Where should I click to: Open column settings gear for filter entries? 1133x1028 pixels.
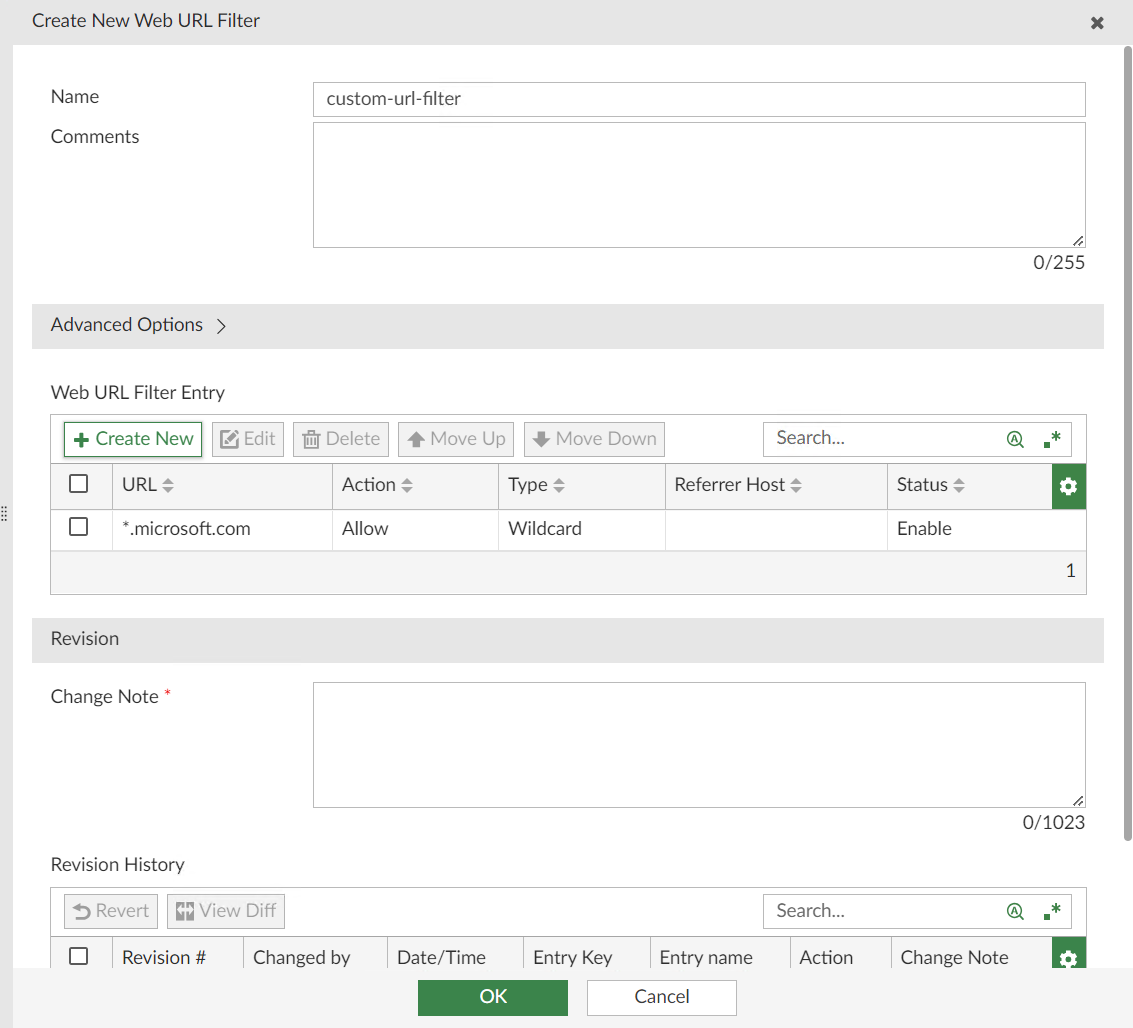click(1069, 486)
